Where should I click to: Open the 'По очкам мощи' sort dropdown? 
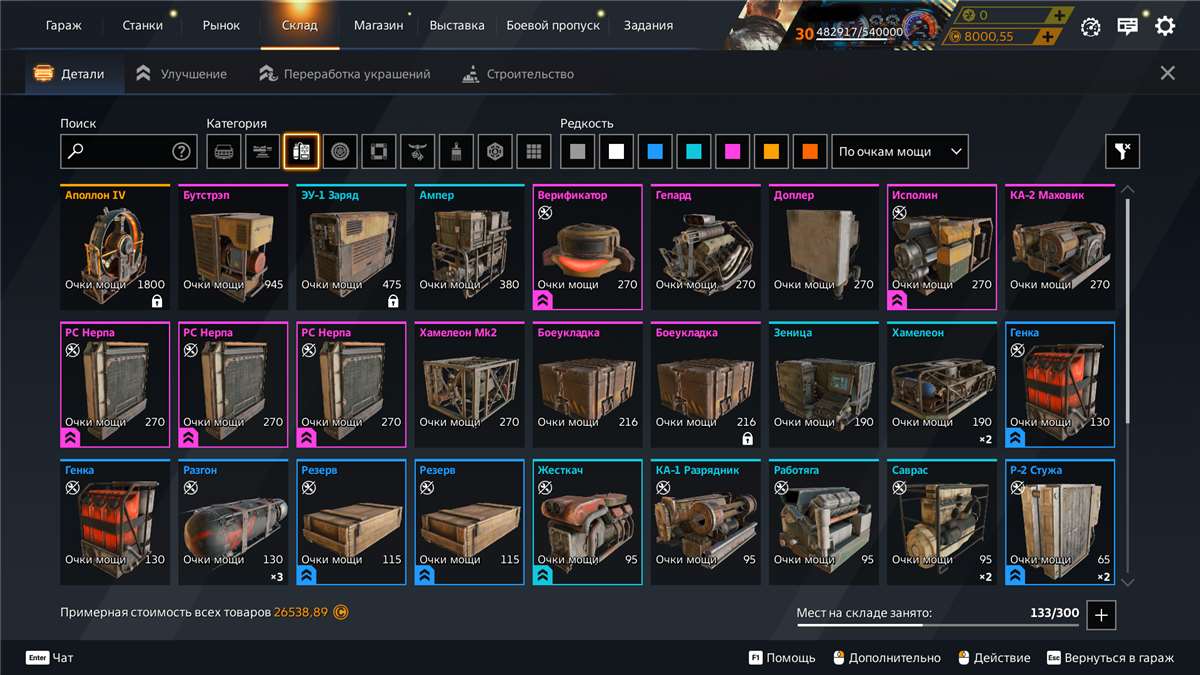pos(899,152)
